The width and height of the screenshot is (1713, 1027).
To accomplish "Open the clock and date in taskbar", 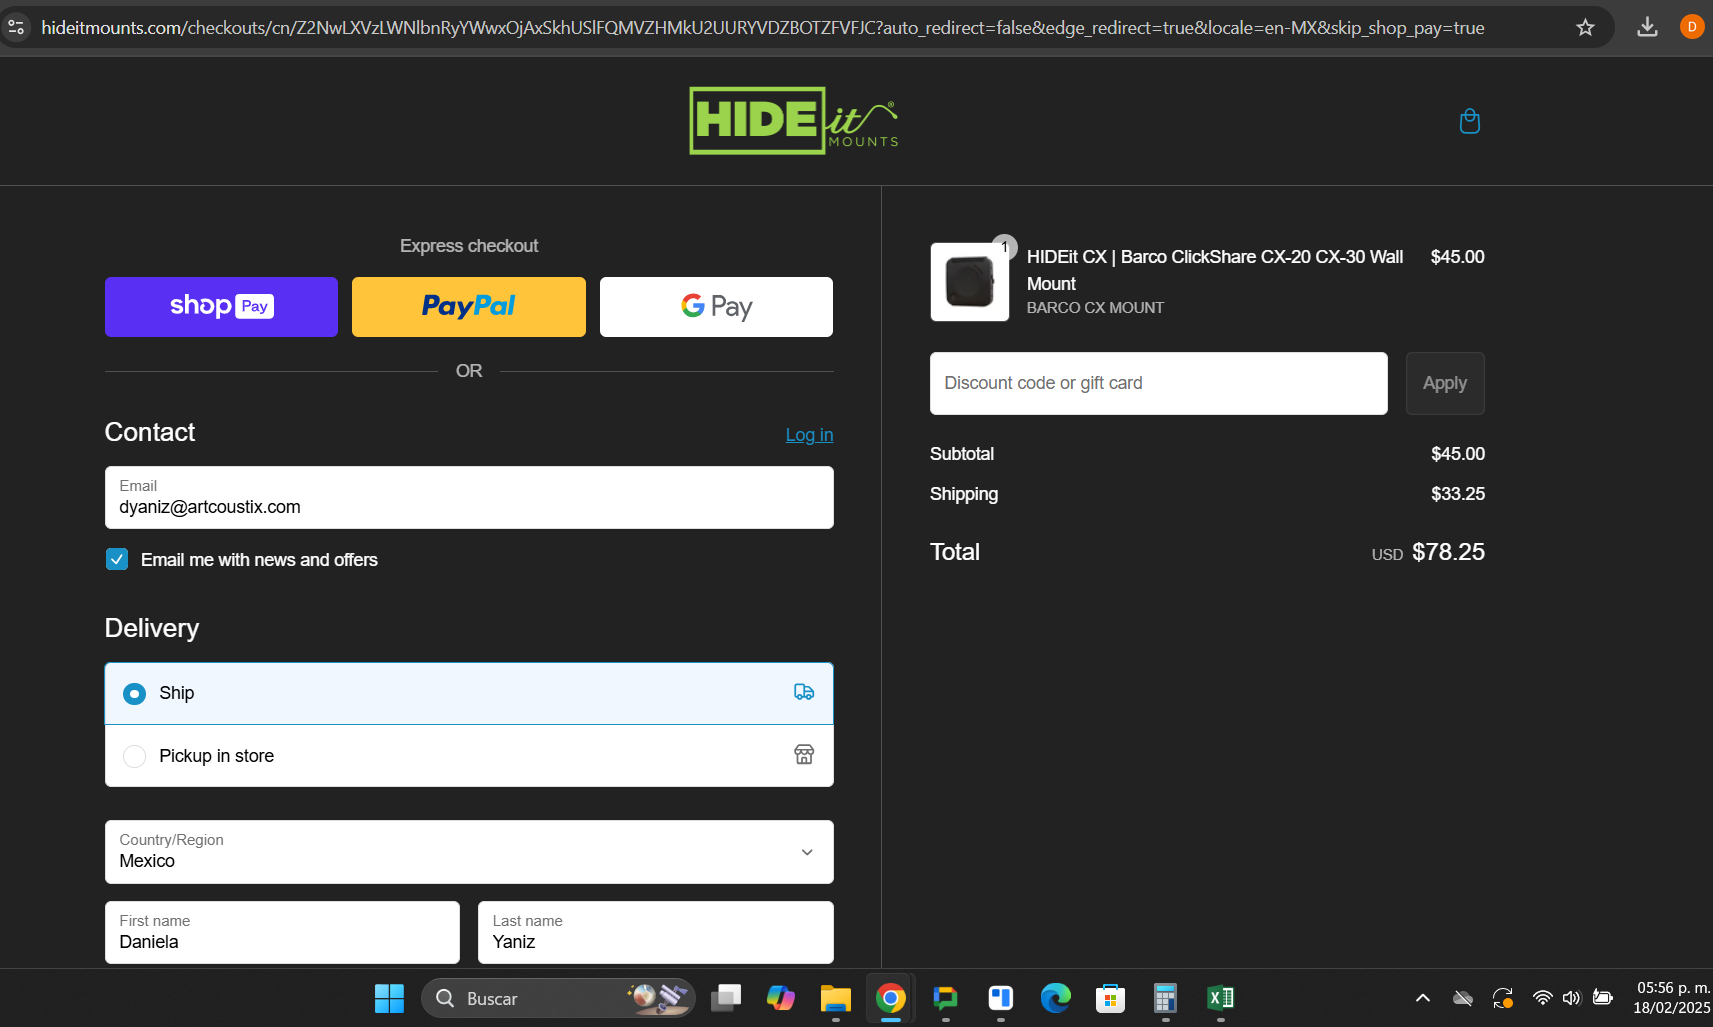I will [x=1671, y=998].
